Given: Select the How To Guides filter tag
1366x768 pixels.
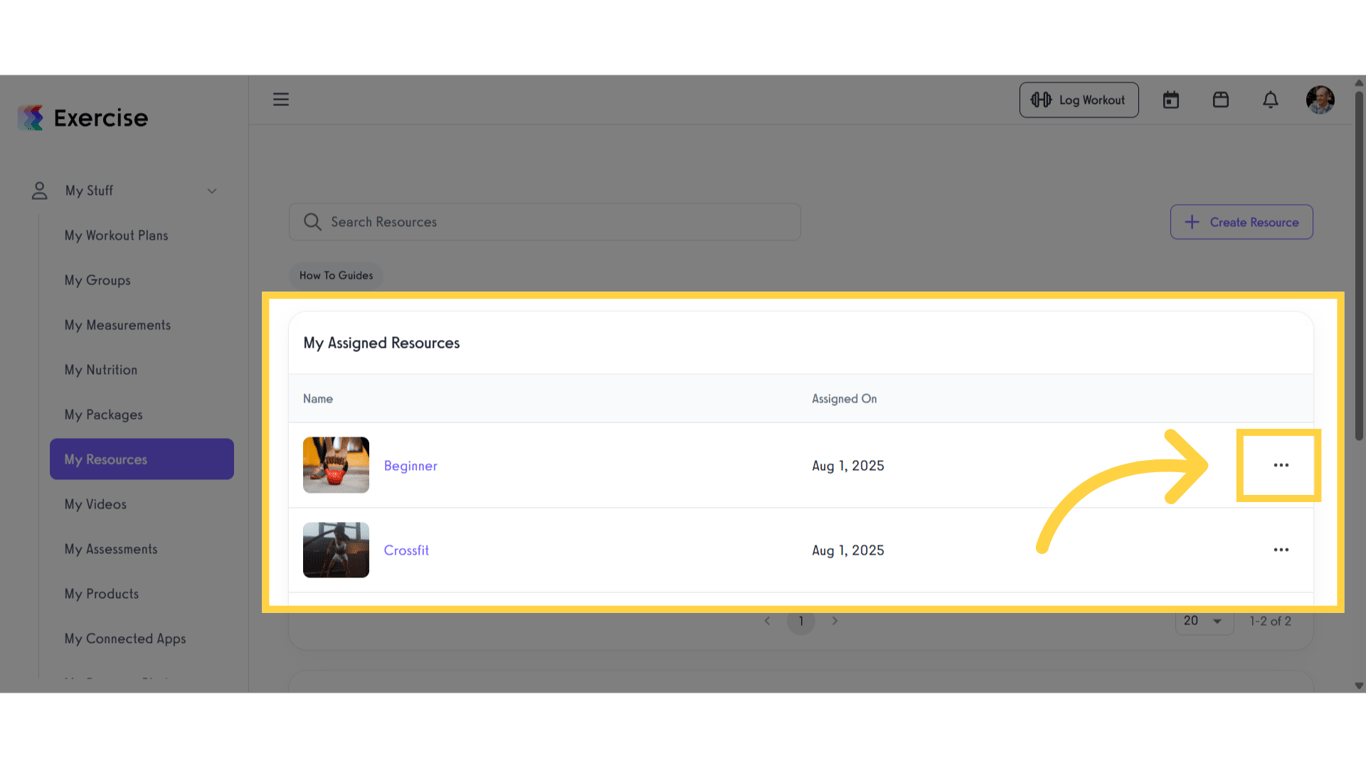Looking at the screenshot, I should click(335, 274).
